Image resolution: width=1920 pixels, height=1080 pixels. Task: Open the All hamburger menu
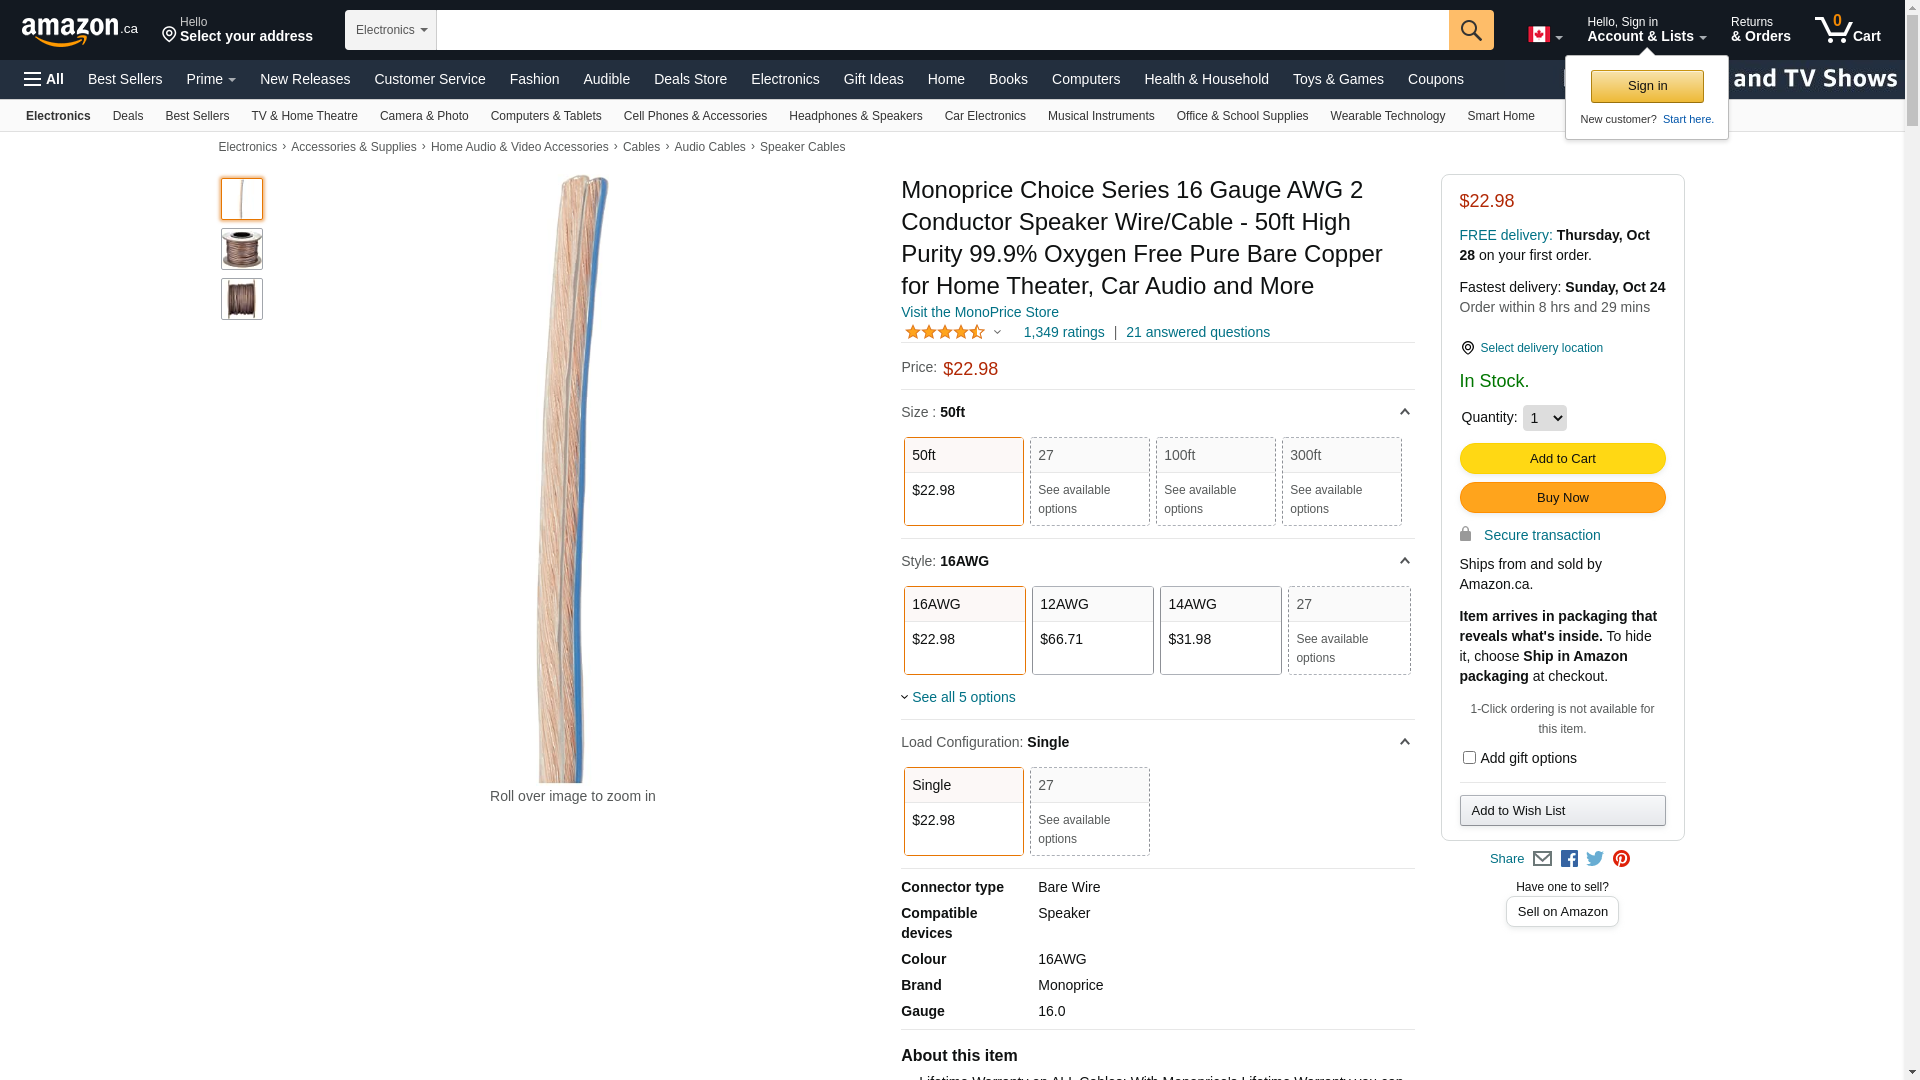pos(44,79)
